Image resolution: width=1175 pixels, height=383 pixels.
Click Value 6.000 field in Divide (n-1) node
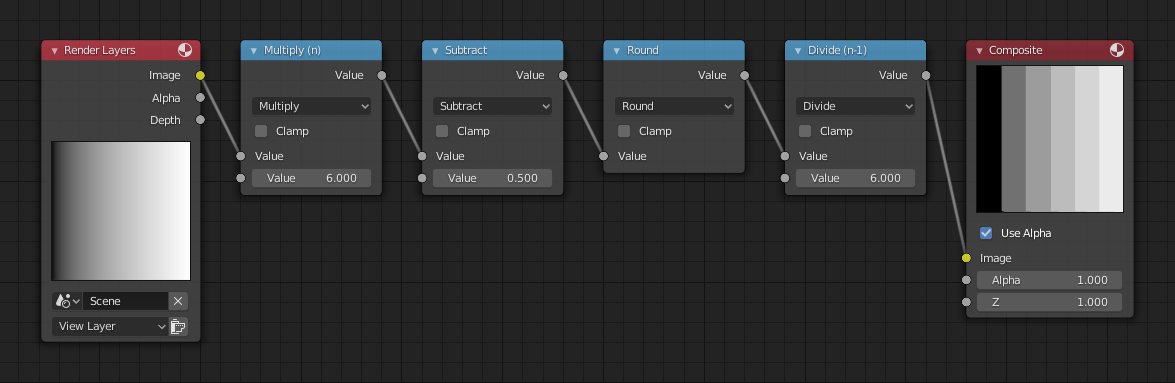point(855,178)
